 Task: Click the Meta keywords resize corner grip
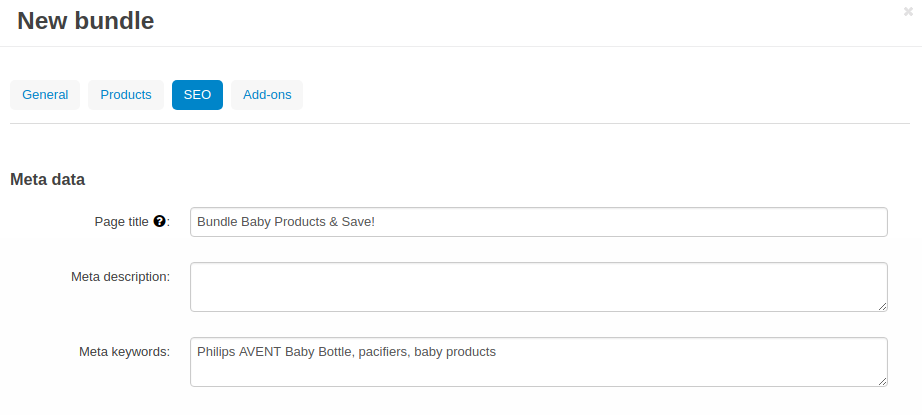pos(882,381)
